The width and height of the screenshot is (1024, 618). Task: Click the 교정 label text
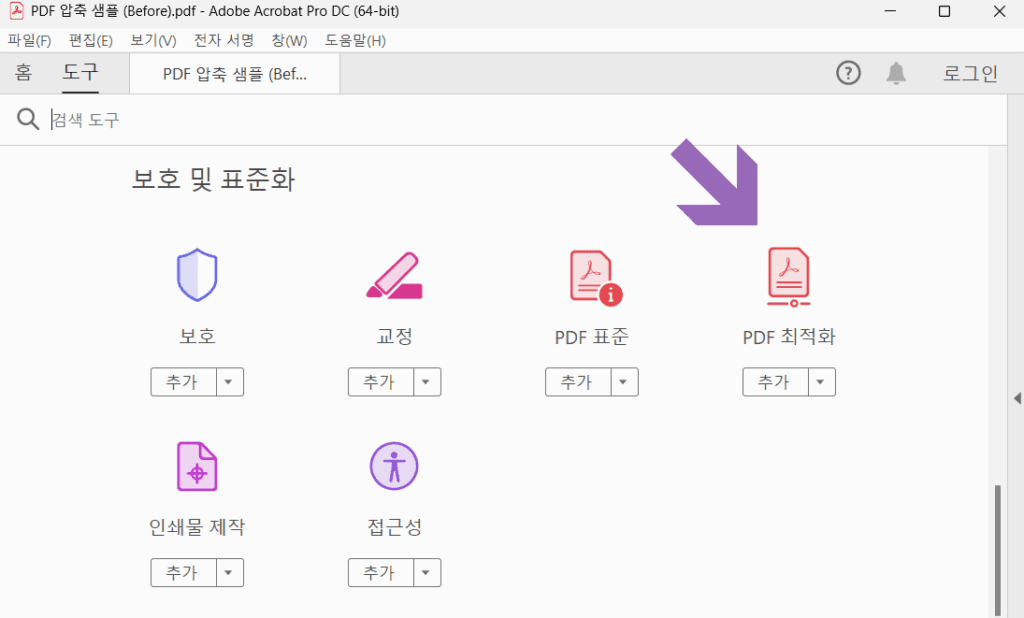(394, 336)
